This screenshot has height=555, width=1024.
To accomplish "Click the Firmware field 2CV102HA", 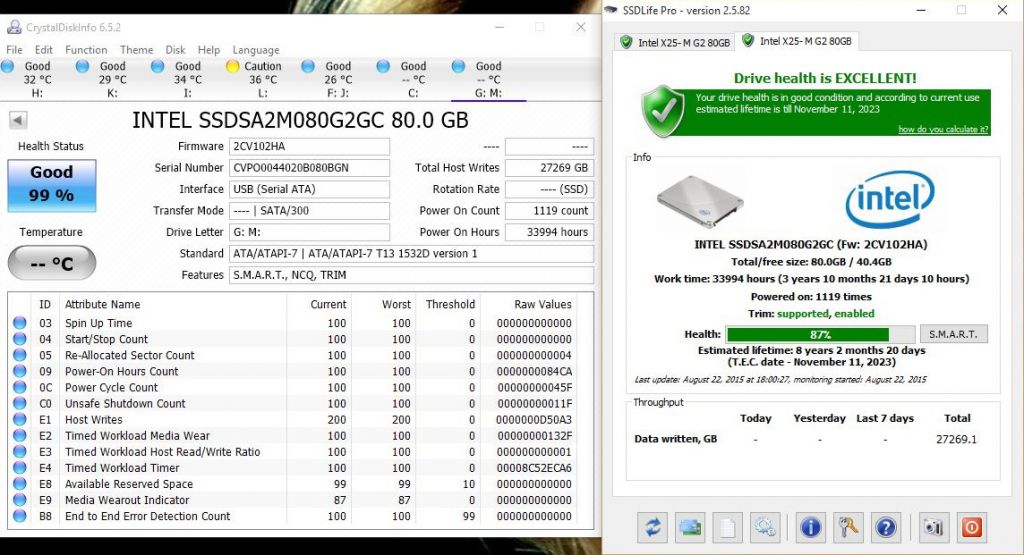I will click(309, 146).
